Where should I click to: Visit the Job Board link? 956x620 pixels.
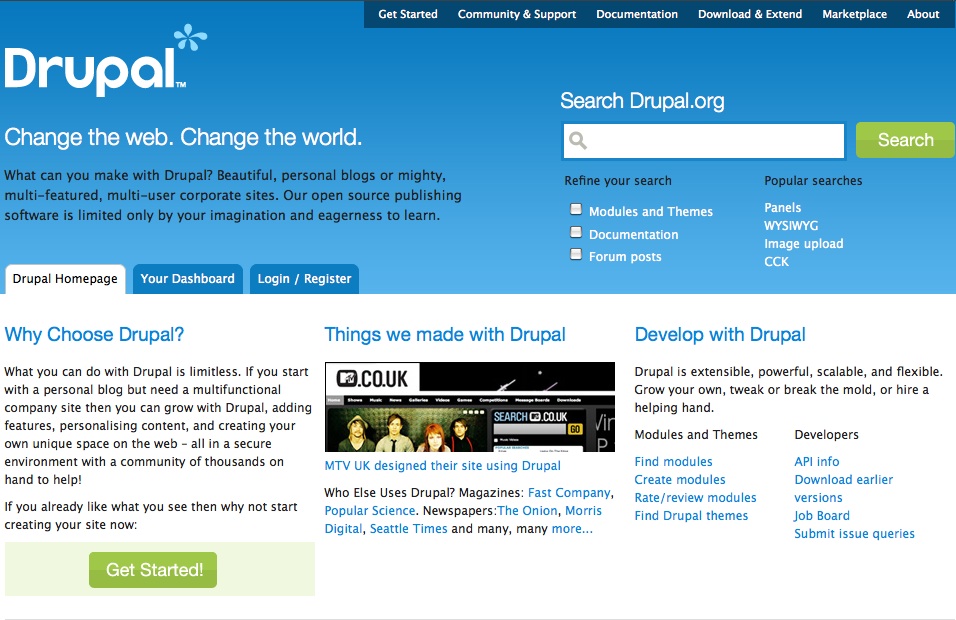(821, 516)
